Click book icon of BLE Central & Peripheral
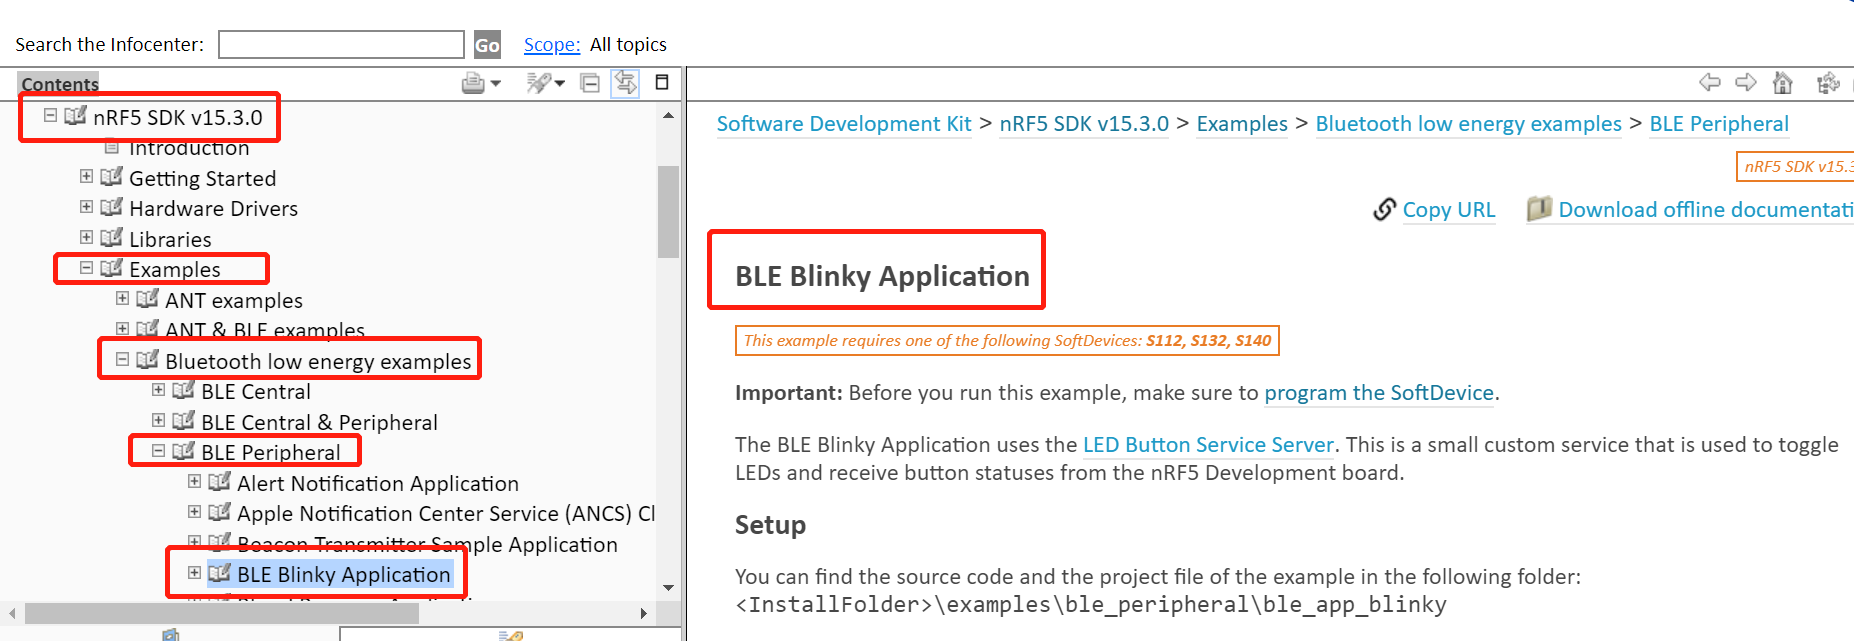Viewport: 1854px width, 641px height. (183, 421)
